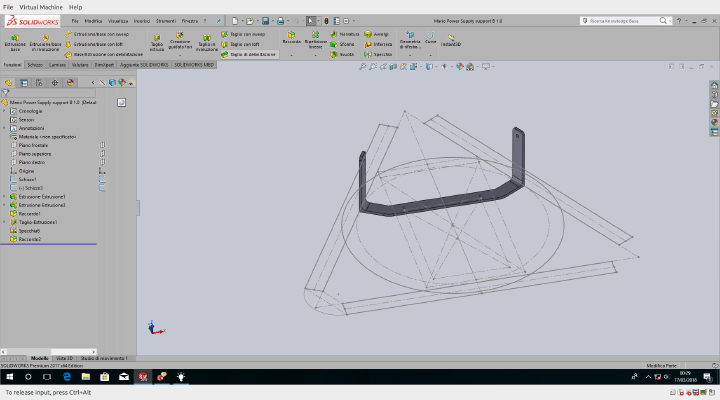Open the Save icon dropdown arrow
The image size is (720, 400).
pos(272,21)
